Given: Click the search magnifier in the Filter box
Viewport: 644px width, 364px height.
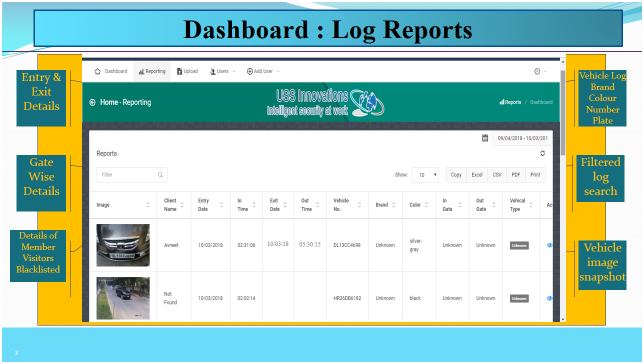Looking at the screenshot, I should coord(160,175).
